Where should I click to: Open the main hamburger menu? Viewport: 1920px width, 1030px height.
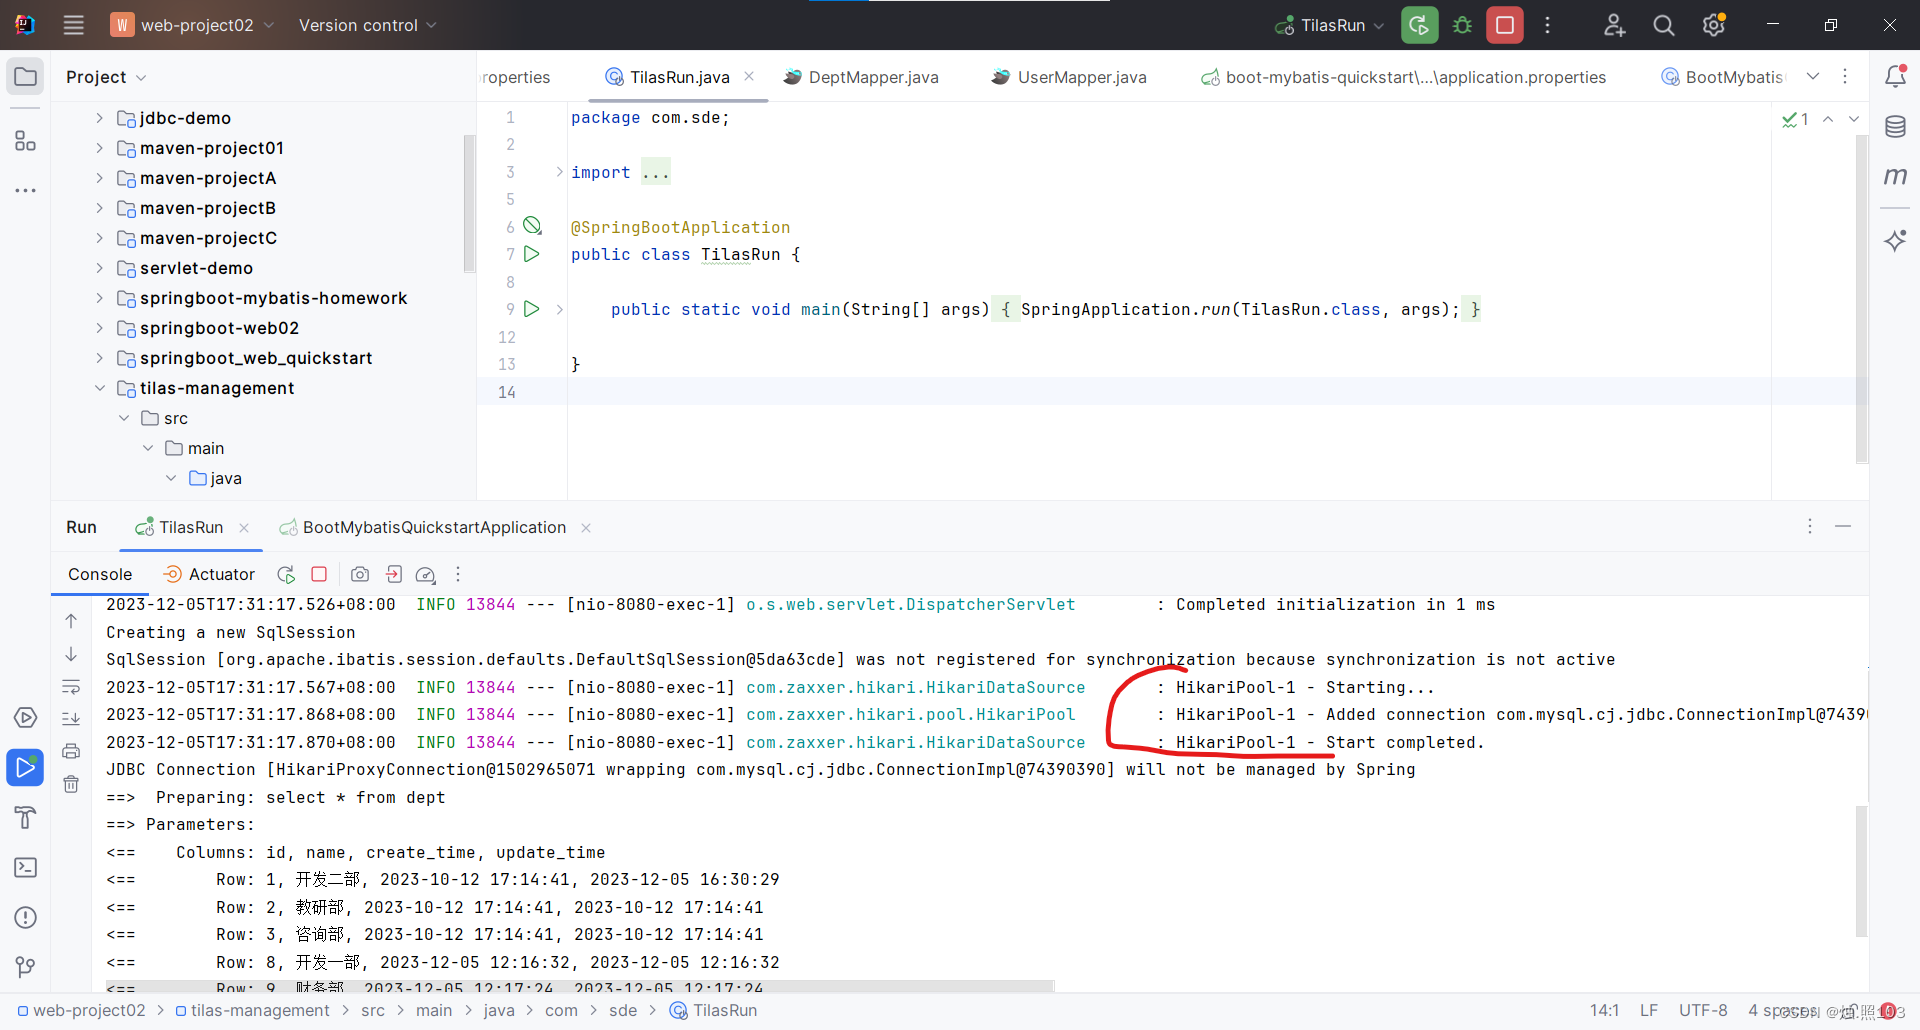(x=73, y=25)
